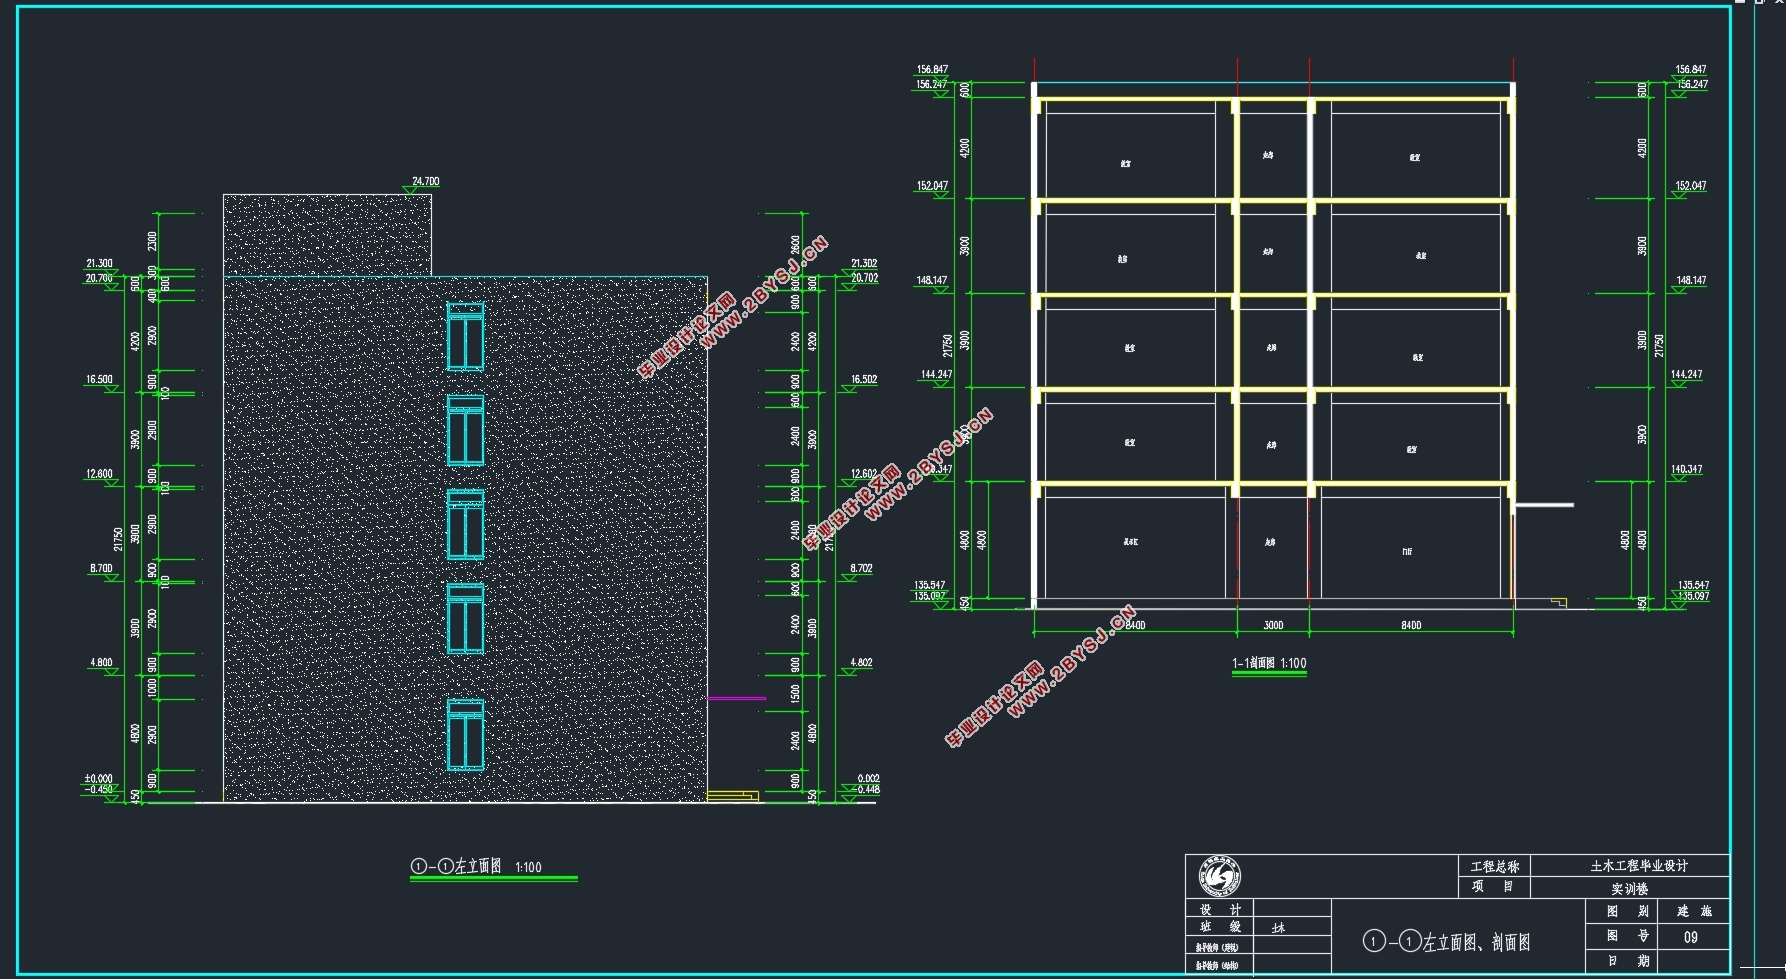Pick the 20.700 elevation mark
The width and height of the screenshot is (1786, 979).
coord(99,278)
